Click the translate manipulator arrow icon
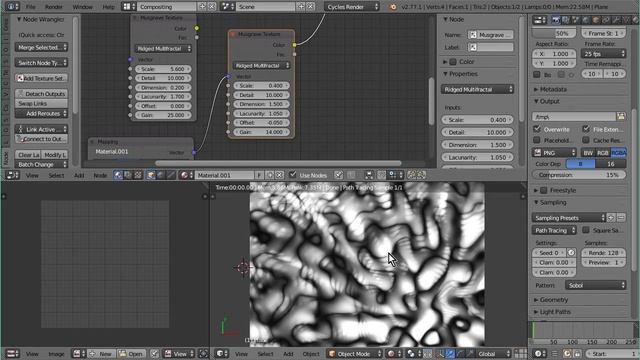 coord(450,353)
